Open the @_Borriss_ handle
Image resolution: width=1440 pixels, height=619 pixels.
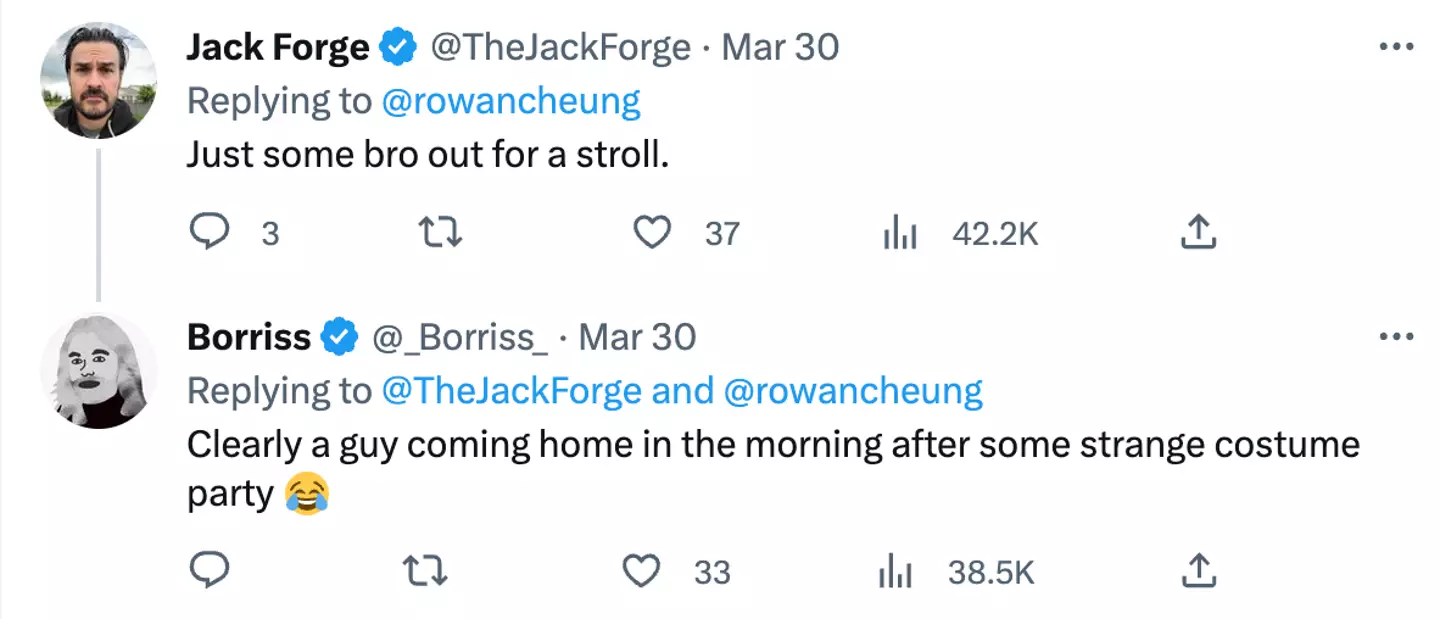(x=460, y=337)
